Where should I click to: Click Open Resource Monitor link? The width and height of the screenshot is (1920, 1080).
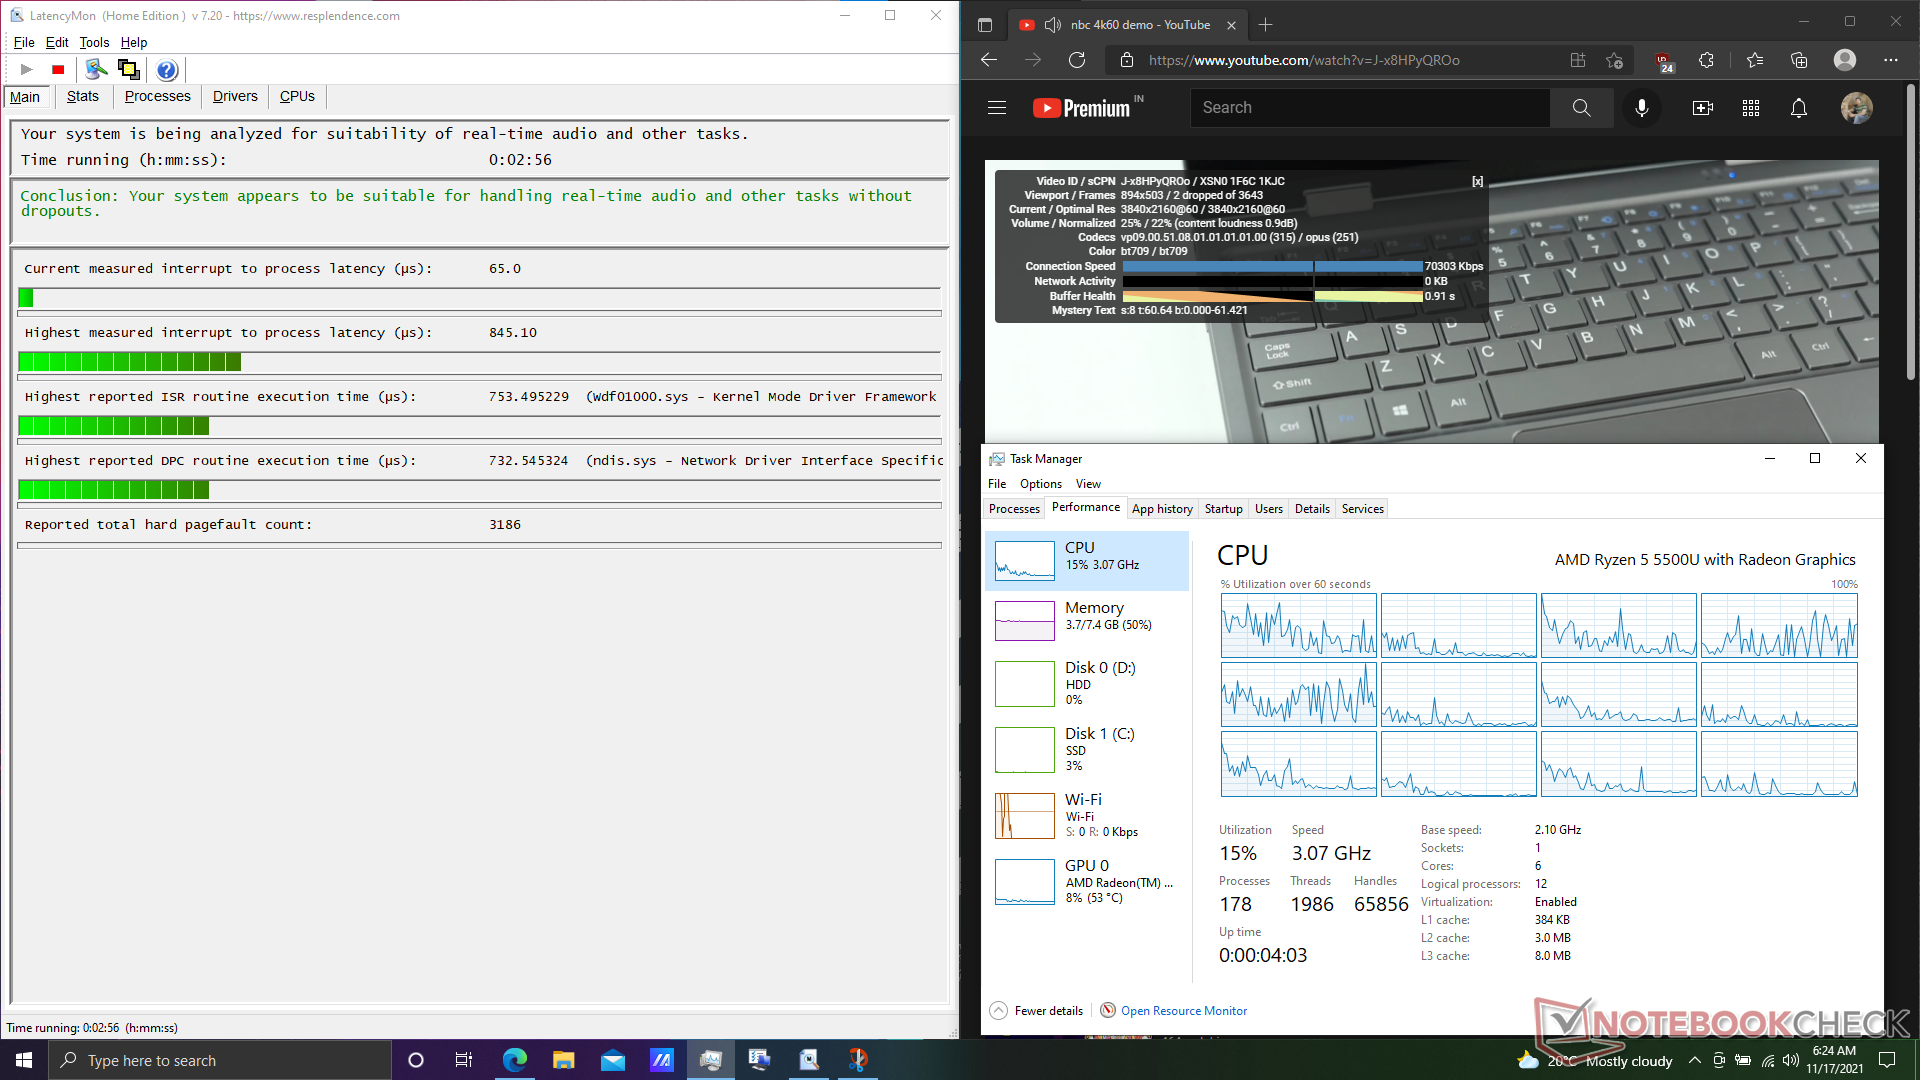click(1183, 1011)
